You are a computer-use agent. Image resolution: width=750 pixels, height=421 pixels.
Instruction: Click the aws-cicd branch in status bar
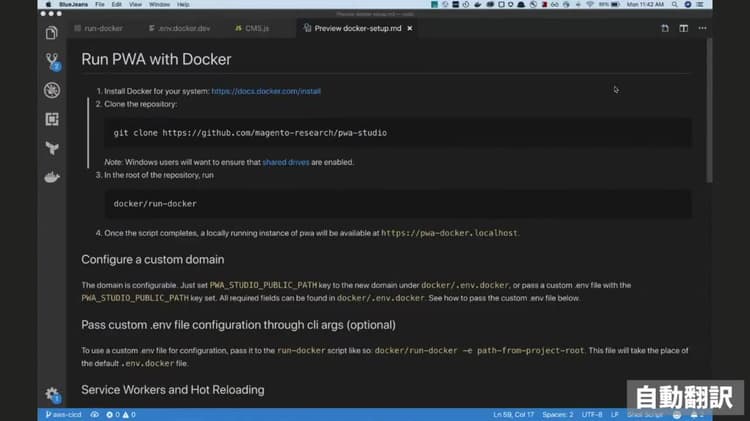pyautogui.click(x=64, y=414)
